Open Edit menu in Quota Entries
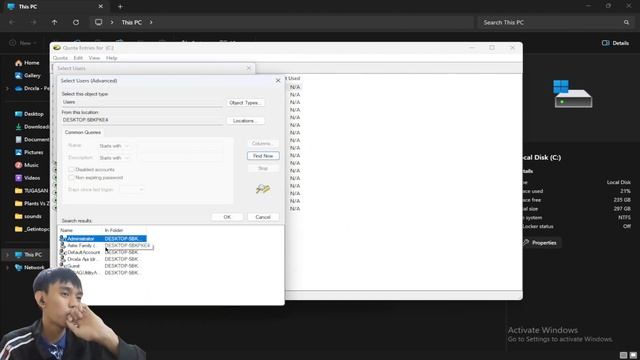 [78, 58]
